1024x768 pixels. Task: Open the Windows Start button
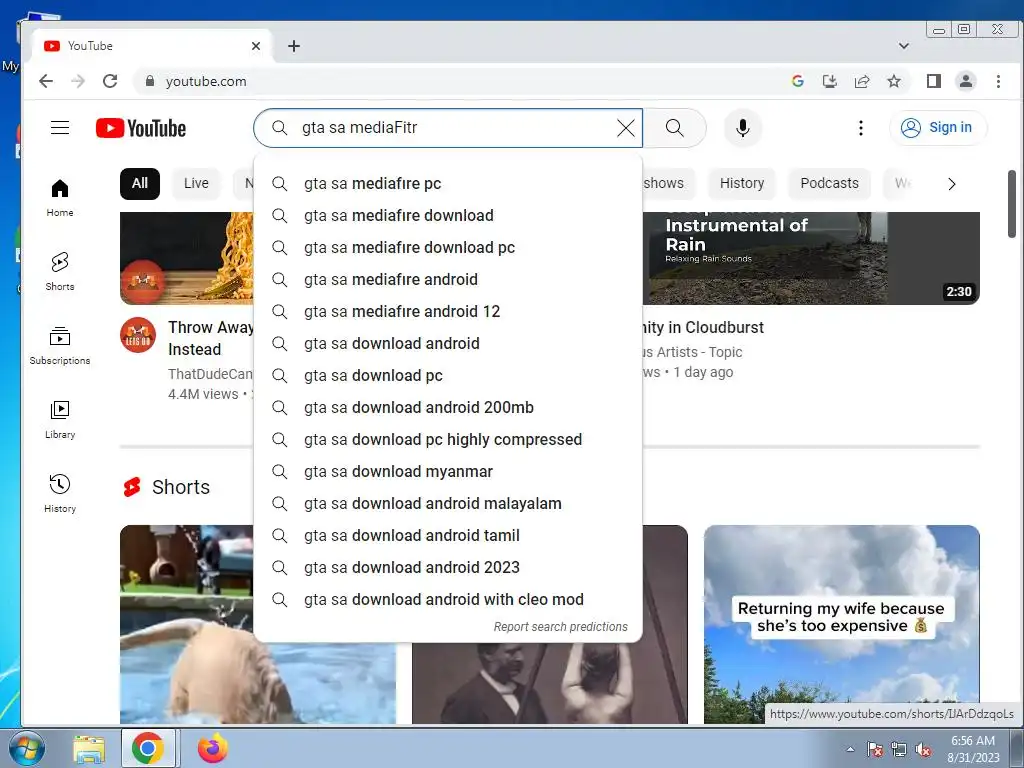(26, 748)
